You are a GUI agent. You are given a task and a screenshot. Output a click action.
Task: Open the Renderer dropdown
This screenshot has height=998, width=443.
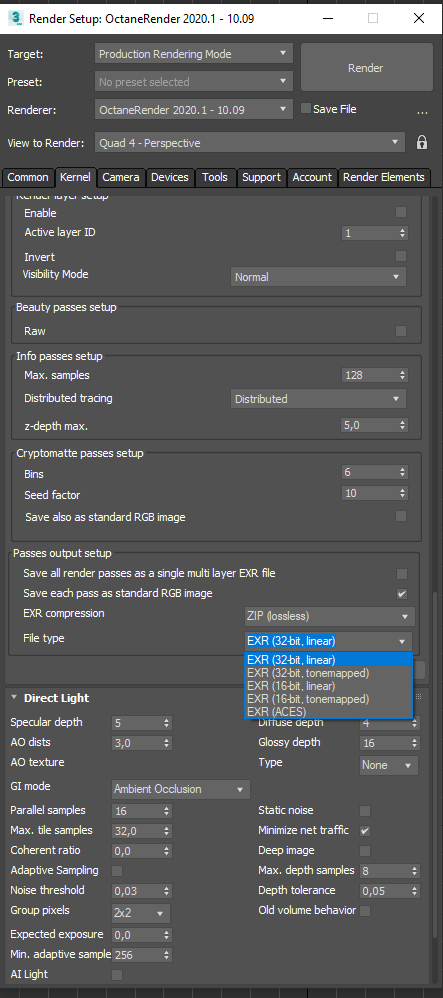click(x=193, y=109)
